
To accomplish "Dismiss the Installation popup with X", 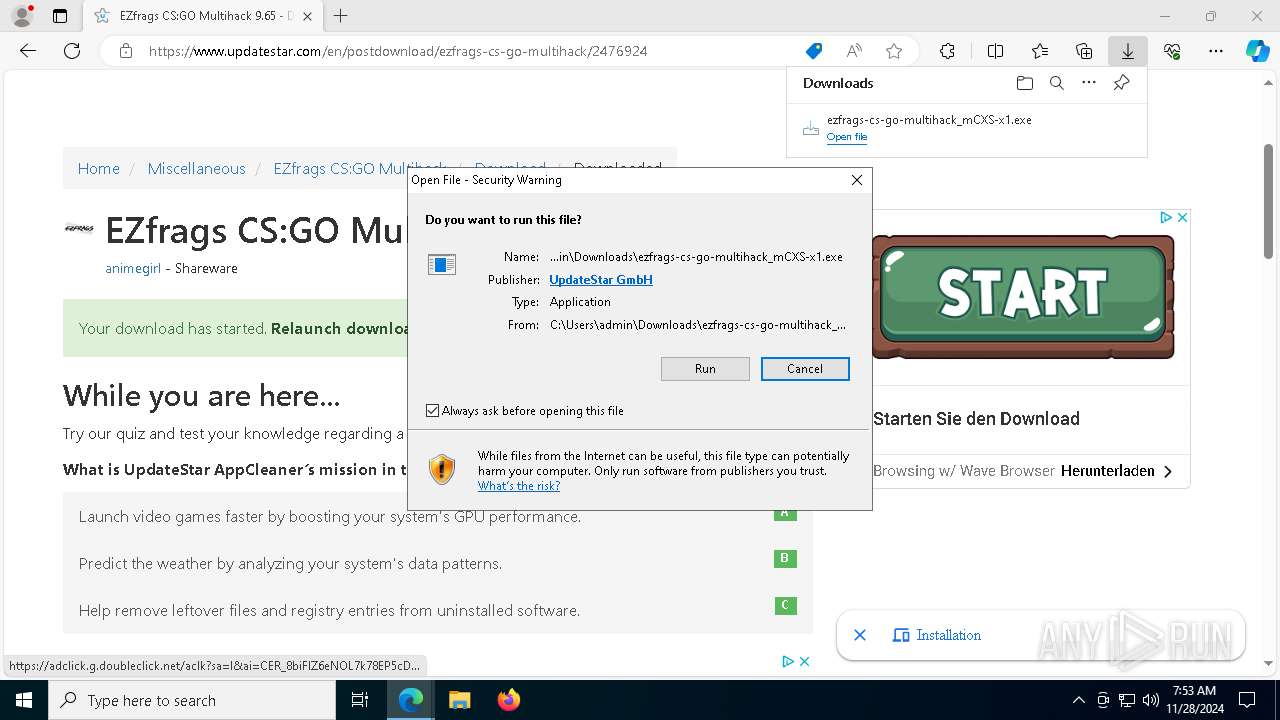I will click(x=860, y=635).
